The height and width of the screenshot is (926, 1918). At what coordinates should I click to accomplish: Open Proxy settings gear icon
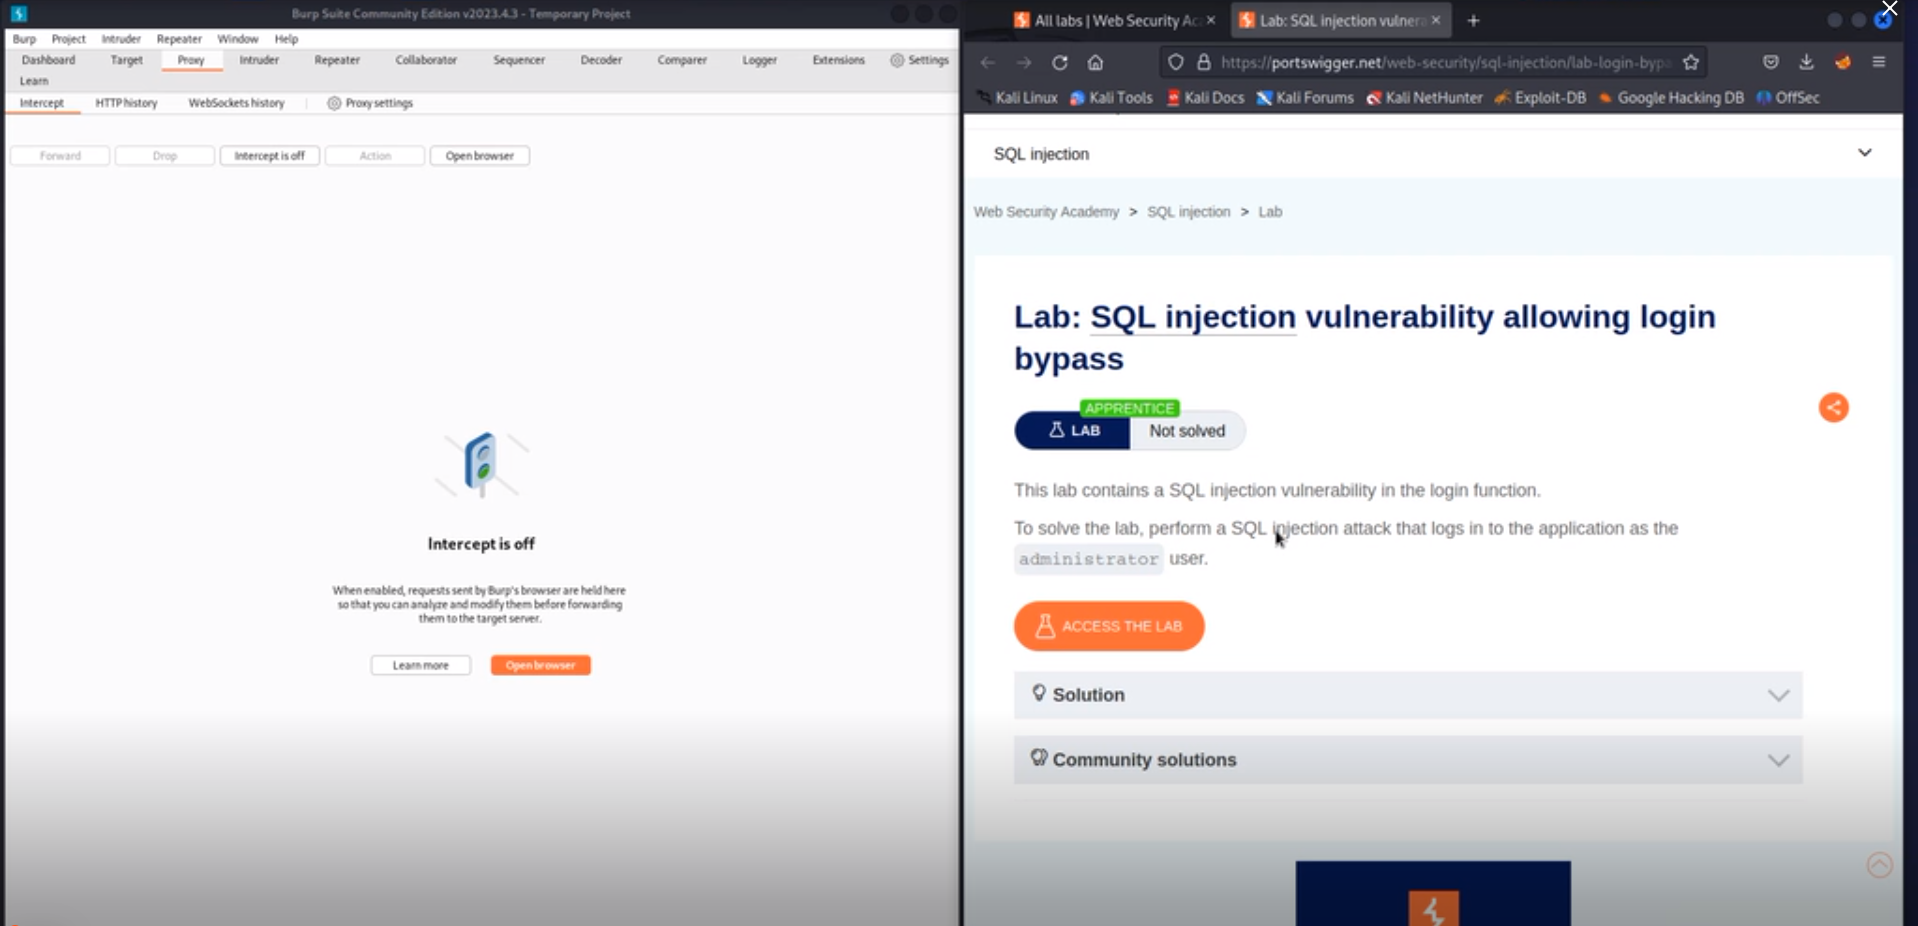pyautogui.click(x=334, y=103)
